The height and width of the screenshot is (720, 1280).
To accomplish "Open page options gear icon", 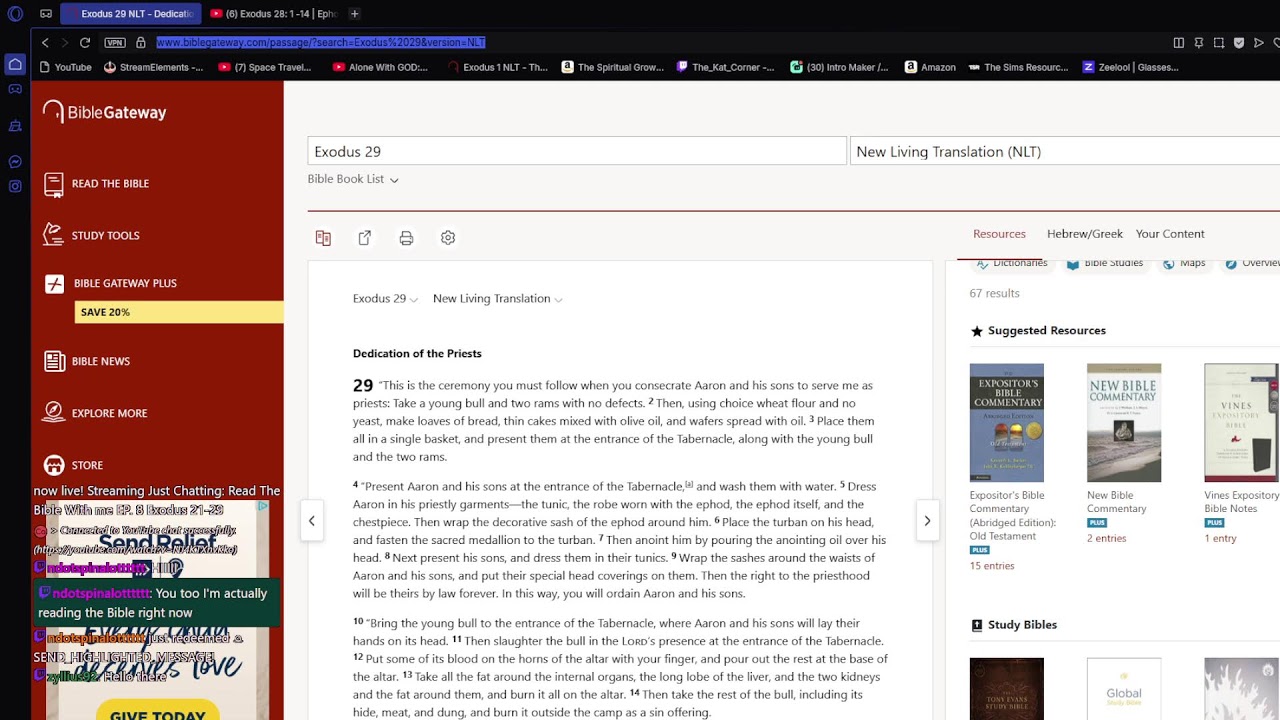I will [x=448, y=238].
